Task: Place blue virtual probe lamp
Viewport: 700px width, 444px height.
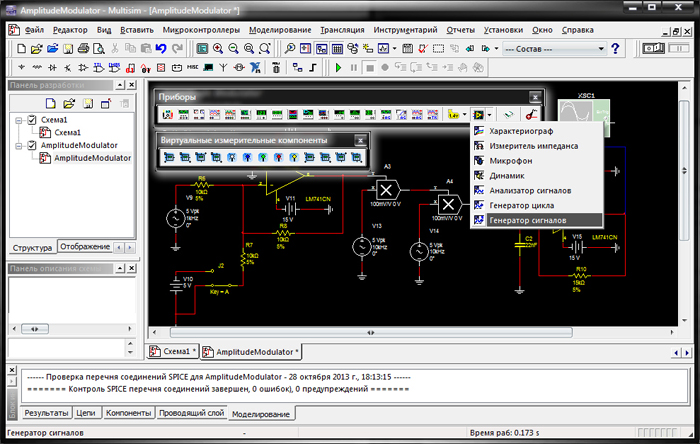Action: (247, 158)
